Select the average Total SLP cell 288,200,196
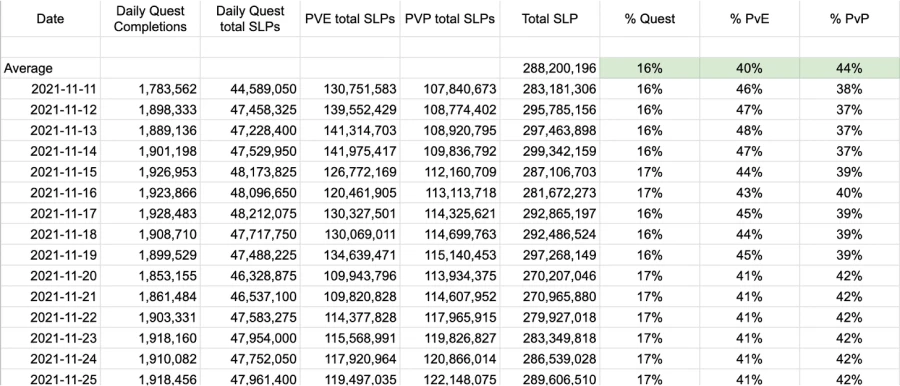Screen dimensions: 900x386 [550, 68]
